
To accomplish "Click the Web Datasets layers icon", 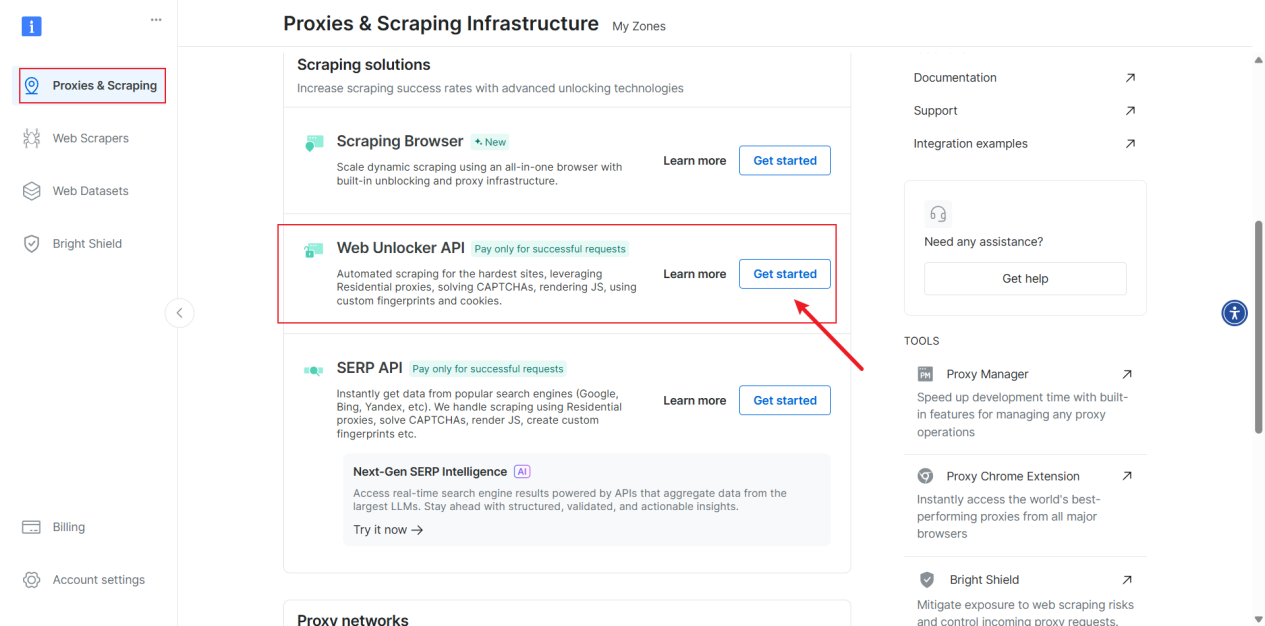I will pyautogui.click(x=32, y=191).
